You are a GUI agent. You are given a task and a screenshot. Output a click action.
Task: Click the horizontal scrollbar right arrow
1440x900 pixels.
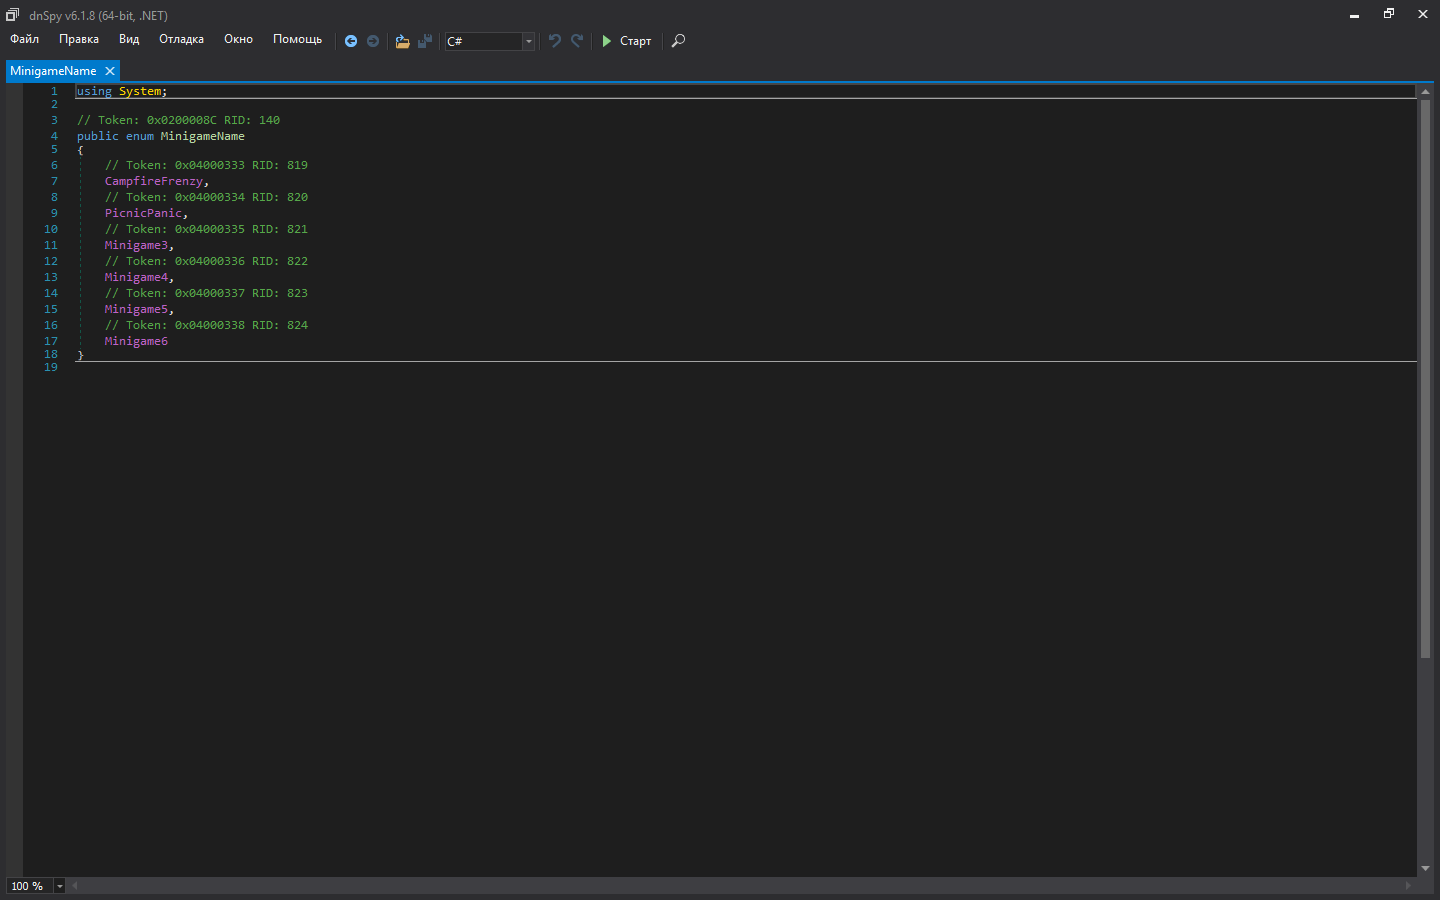tap(1409, 886)
